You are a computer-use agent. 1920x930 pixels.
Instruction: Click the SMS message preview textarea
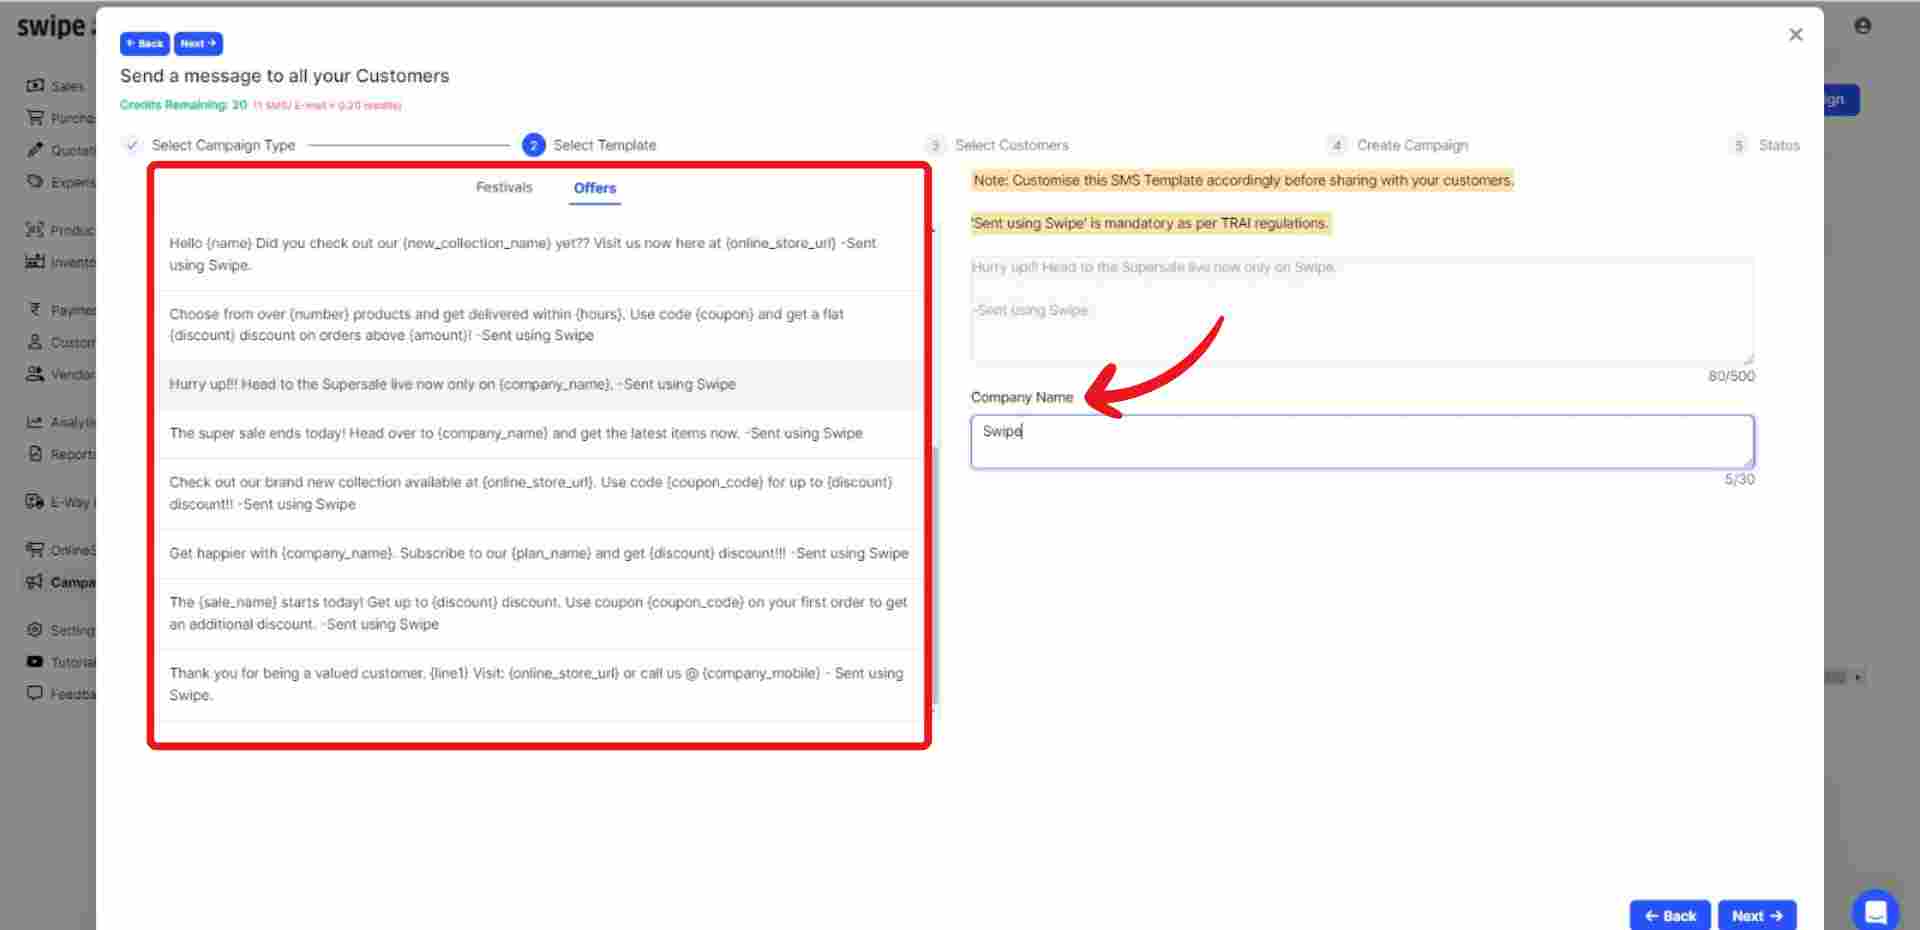[x=1362, y=310]
